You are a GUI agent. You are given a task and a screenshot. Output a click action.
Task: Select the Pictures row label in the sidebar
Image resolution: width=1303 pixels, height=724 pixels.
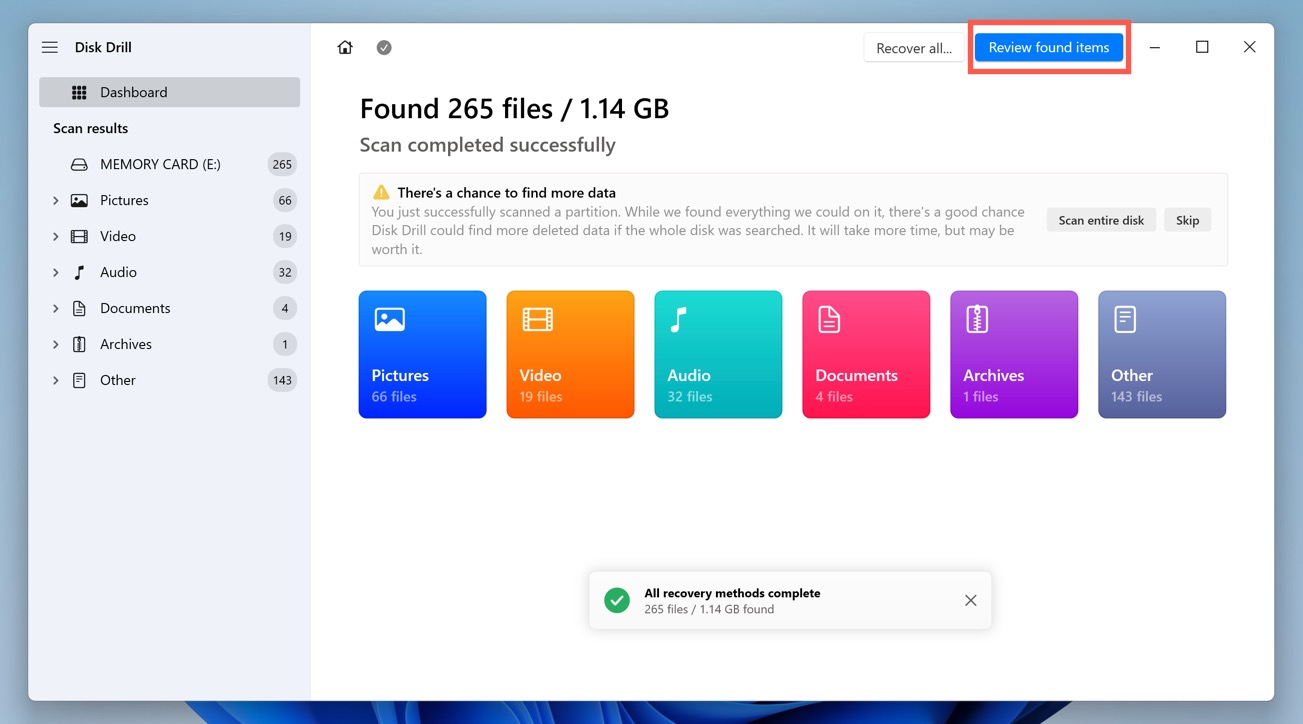point(124,200)
